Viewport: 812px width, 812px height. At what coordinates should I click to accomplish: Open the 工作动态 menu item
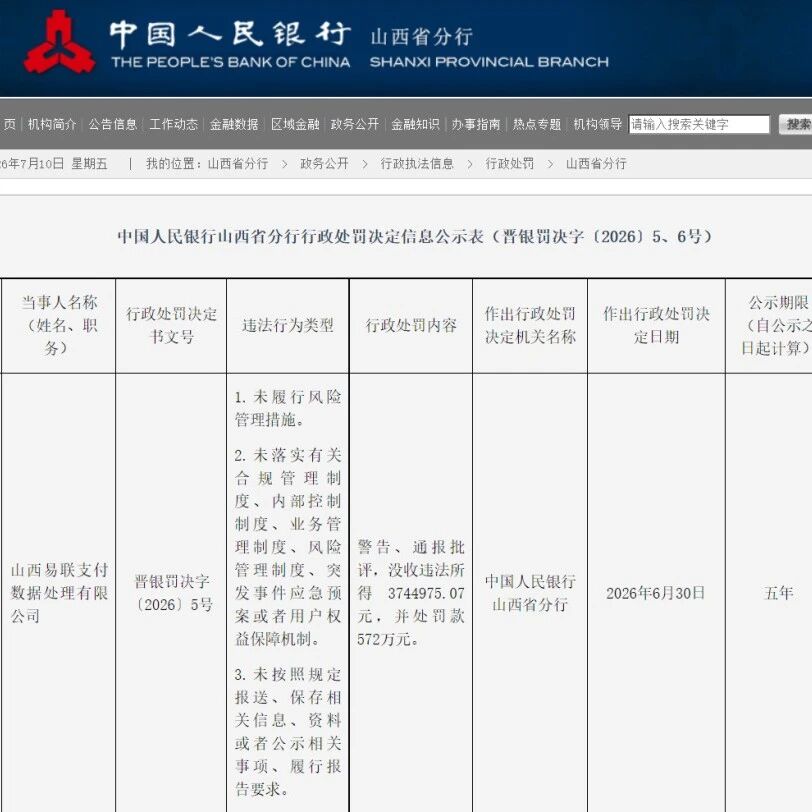click(x=173, y=124)
